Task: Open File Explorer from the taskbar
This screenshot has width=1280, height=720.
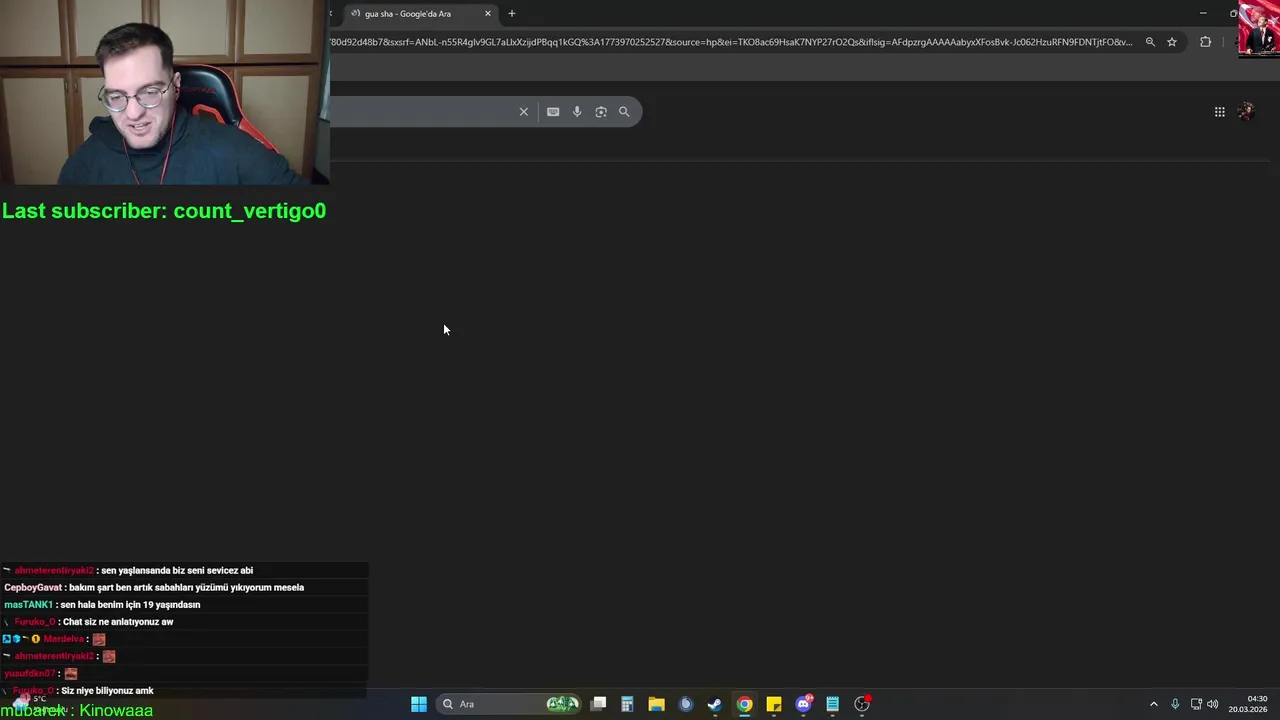Action: [x=656, y=704]
